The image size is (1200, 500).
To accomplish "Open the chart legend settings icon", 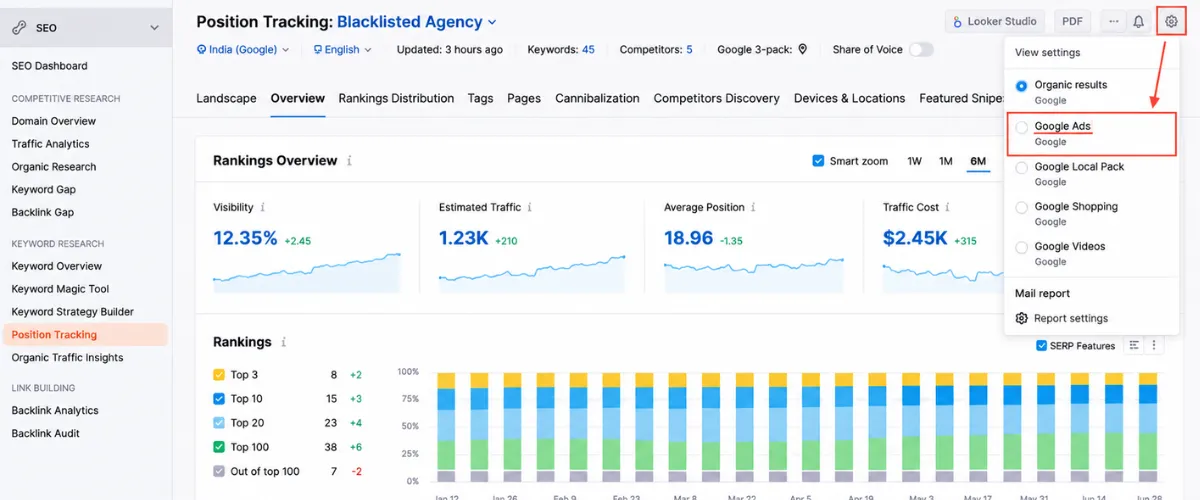I will tap(1134, 345).
